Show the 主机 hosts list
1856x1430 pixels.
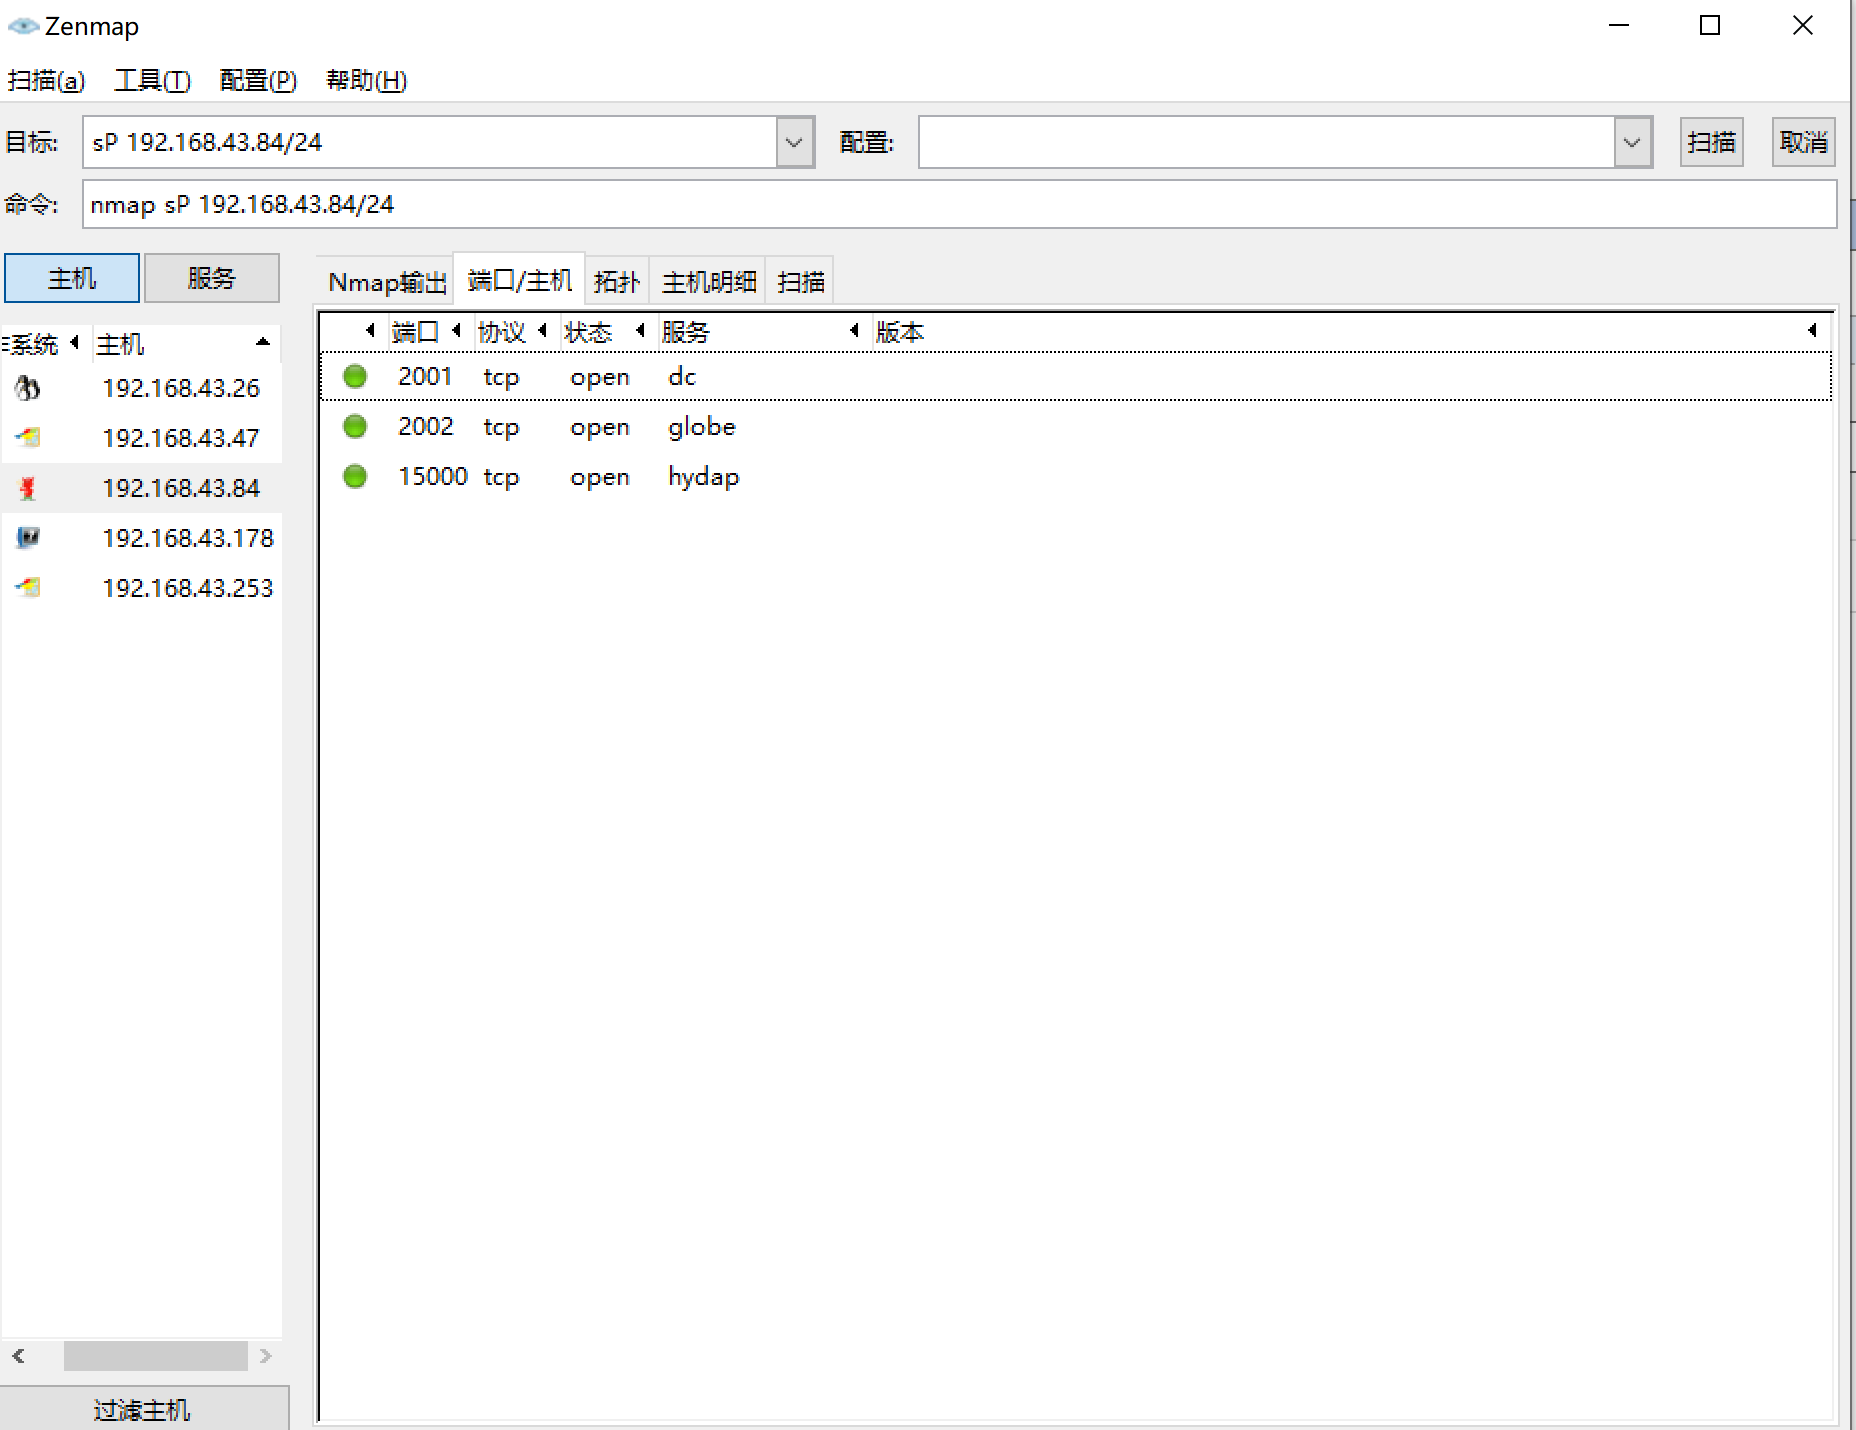[72, 278]
